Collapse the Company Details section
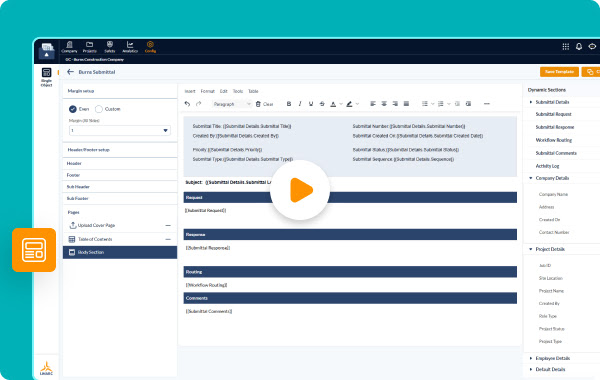The image size is (600, 380). coord(531,178)
